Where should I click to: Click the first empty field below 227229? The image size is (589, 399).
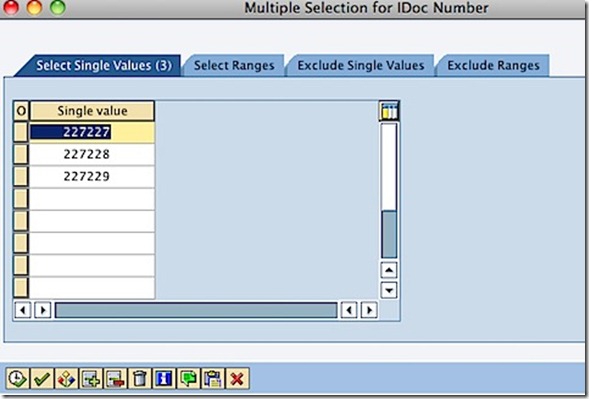pos(92,199)
